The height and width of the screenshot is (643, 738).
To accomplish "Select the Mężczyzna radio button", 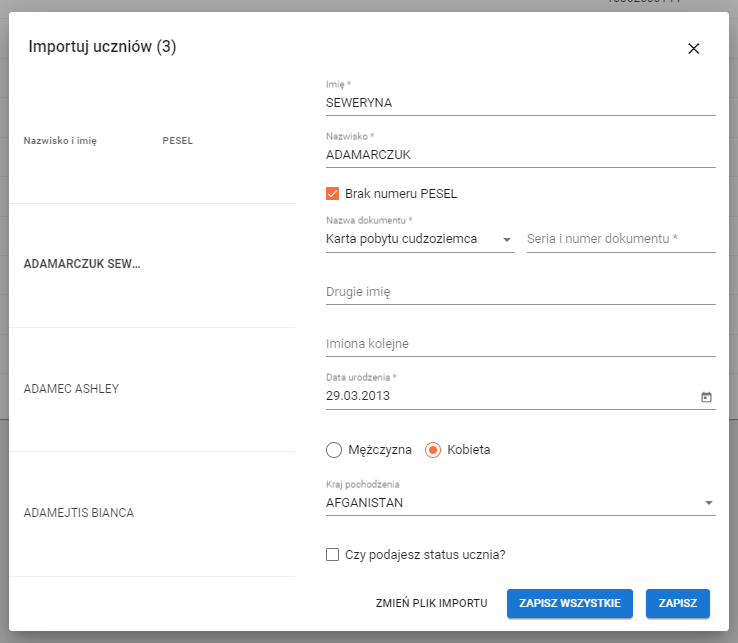I will pos(334,450).
